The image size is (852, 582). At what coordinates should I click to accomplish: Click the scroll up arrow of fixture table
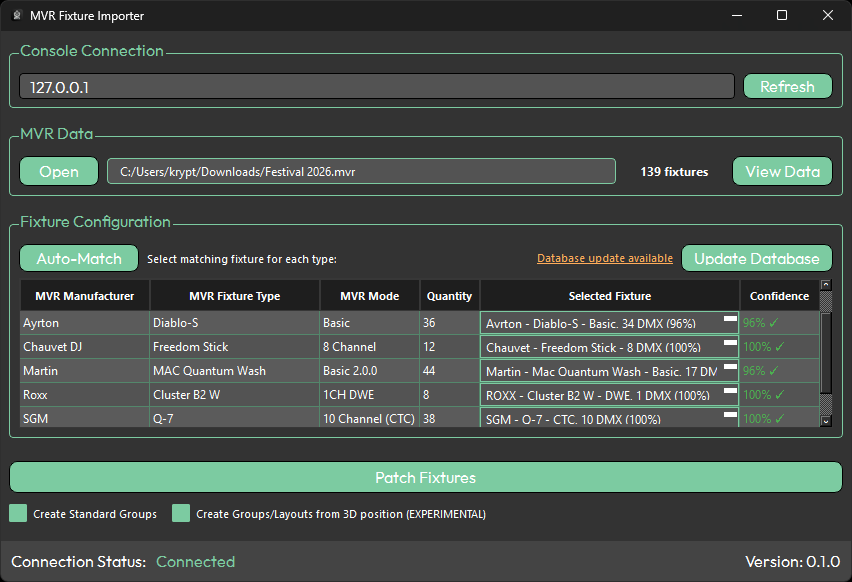click(825, 286)
